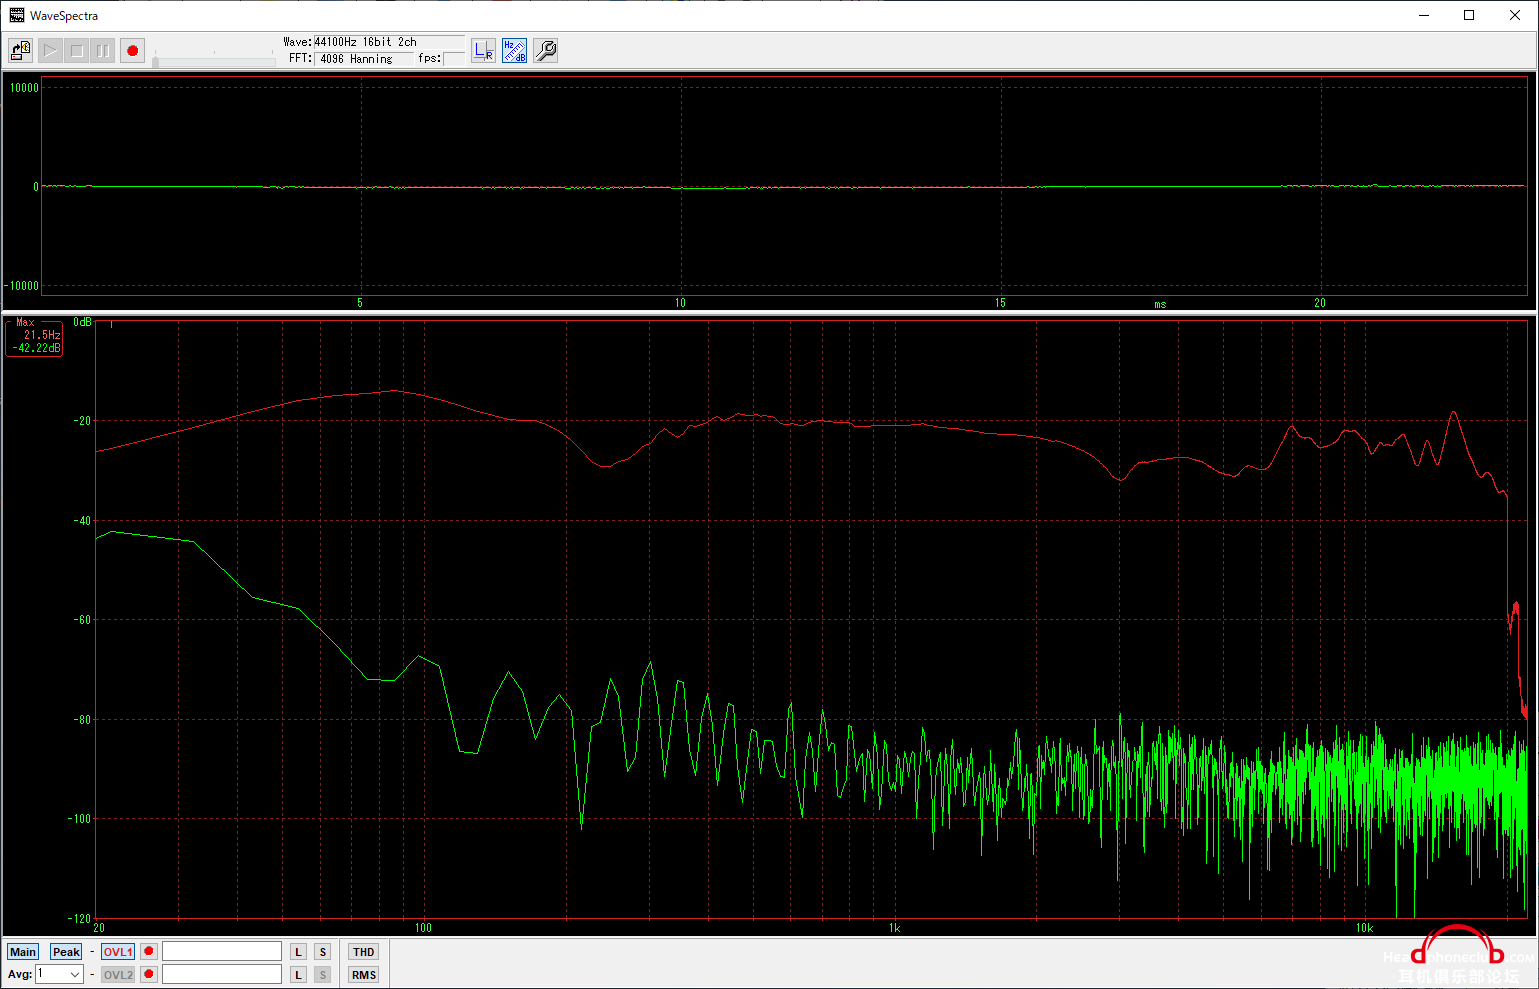The height and width of the screenshot is (989, 1539).
Task: Click the S save button in OVL1 row
Action: (x=323, y=952)
